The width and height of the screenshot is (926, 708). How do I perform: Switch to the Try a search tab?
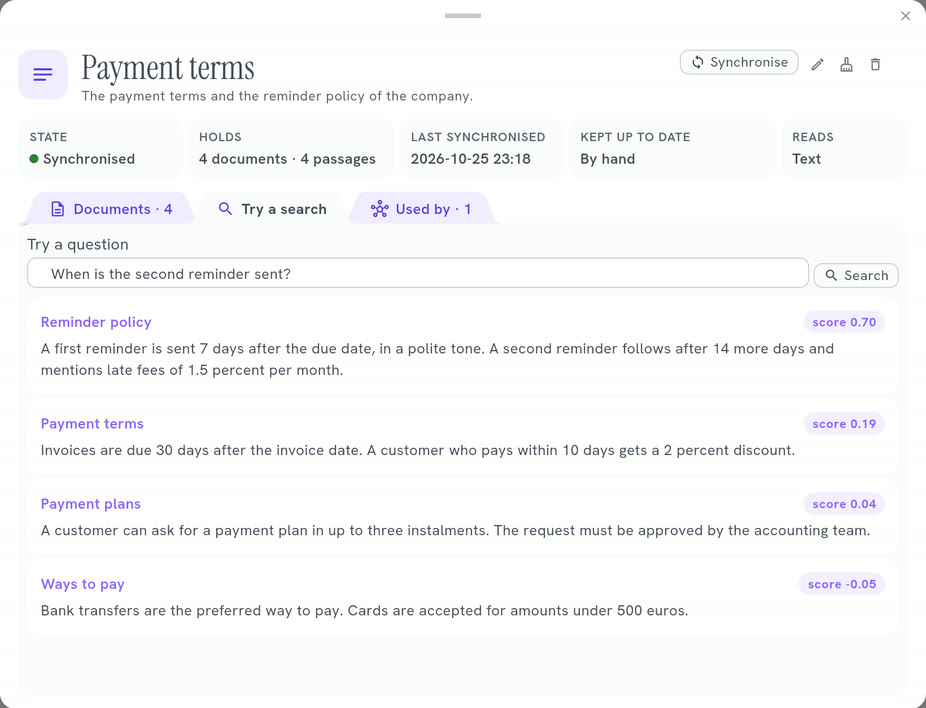point(272,209)
